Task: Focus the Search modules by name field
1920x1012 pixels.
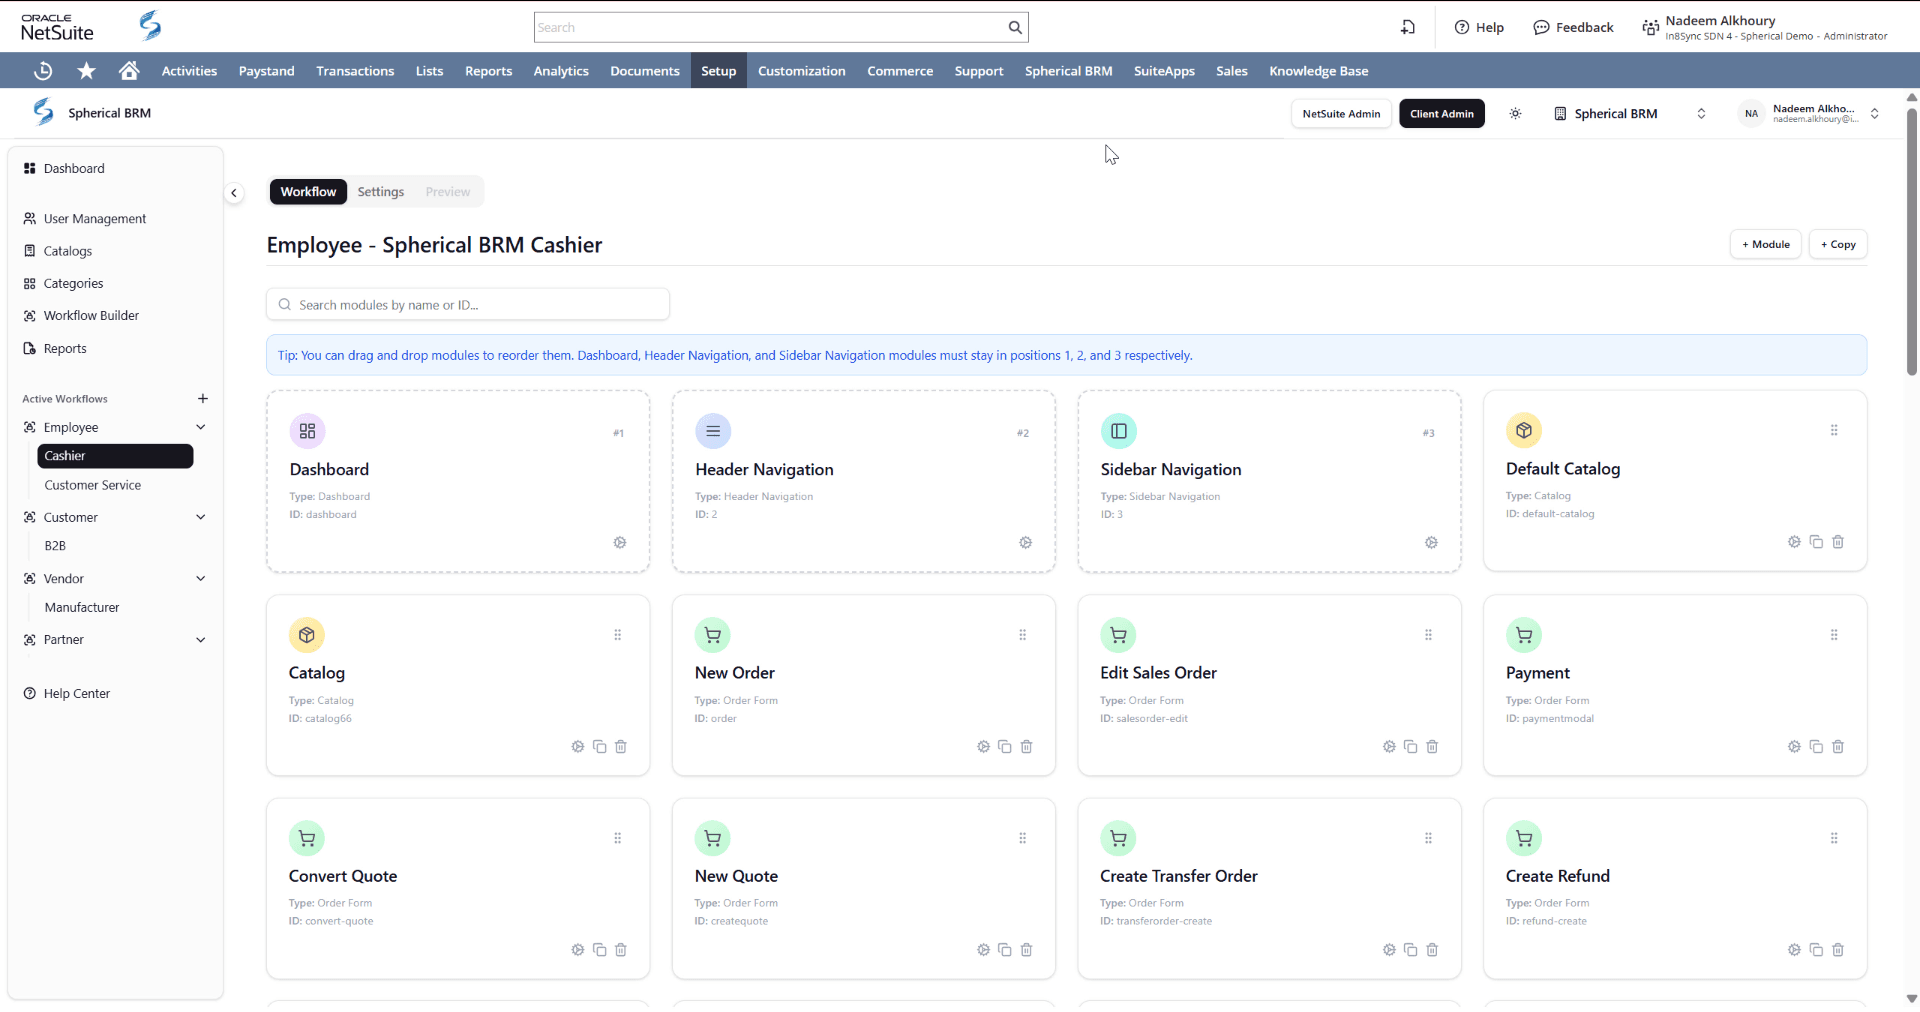Action: click(468, 305)
